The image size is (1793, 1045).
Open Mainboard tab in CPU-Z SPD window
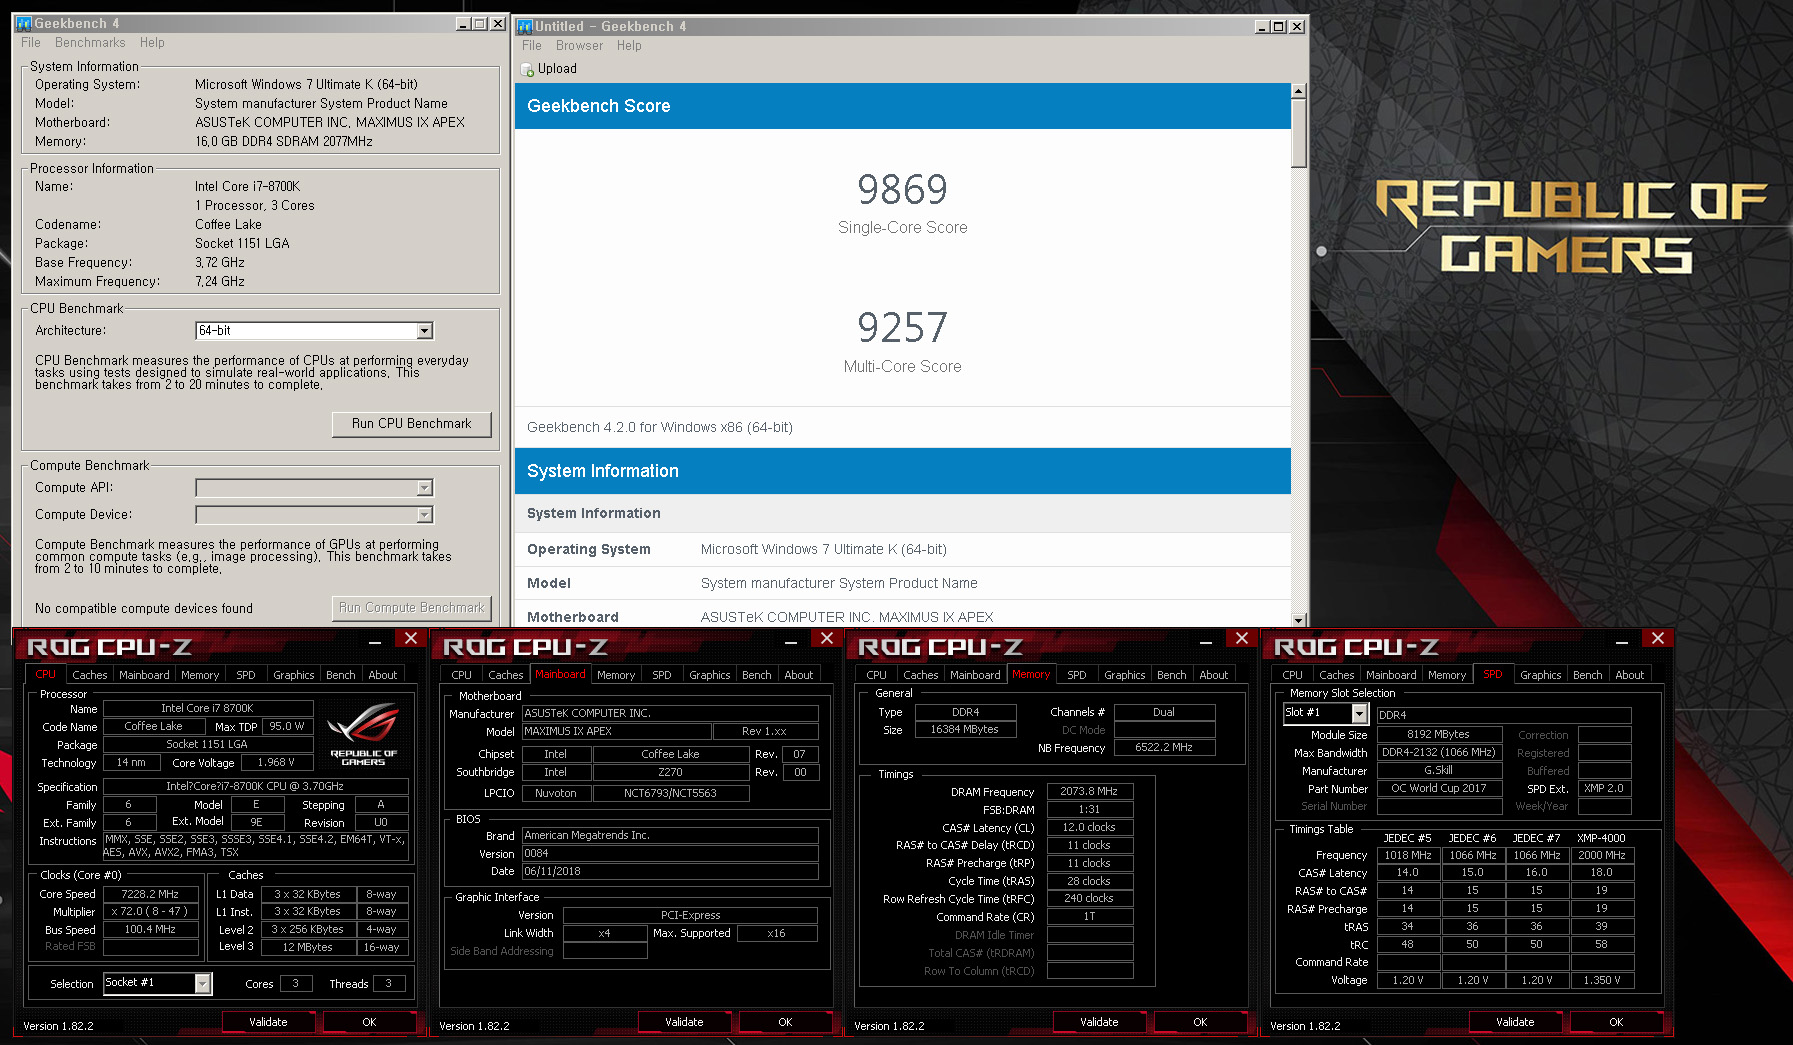point(1391,675)
